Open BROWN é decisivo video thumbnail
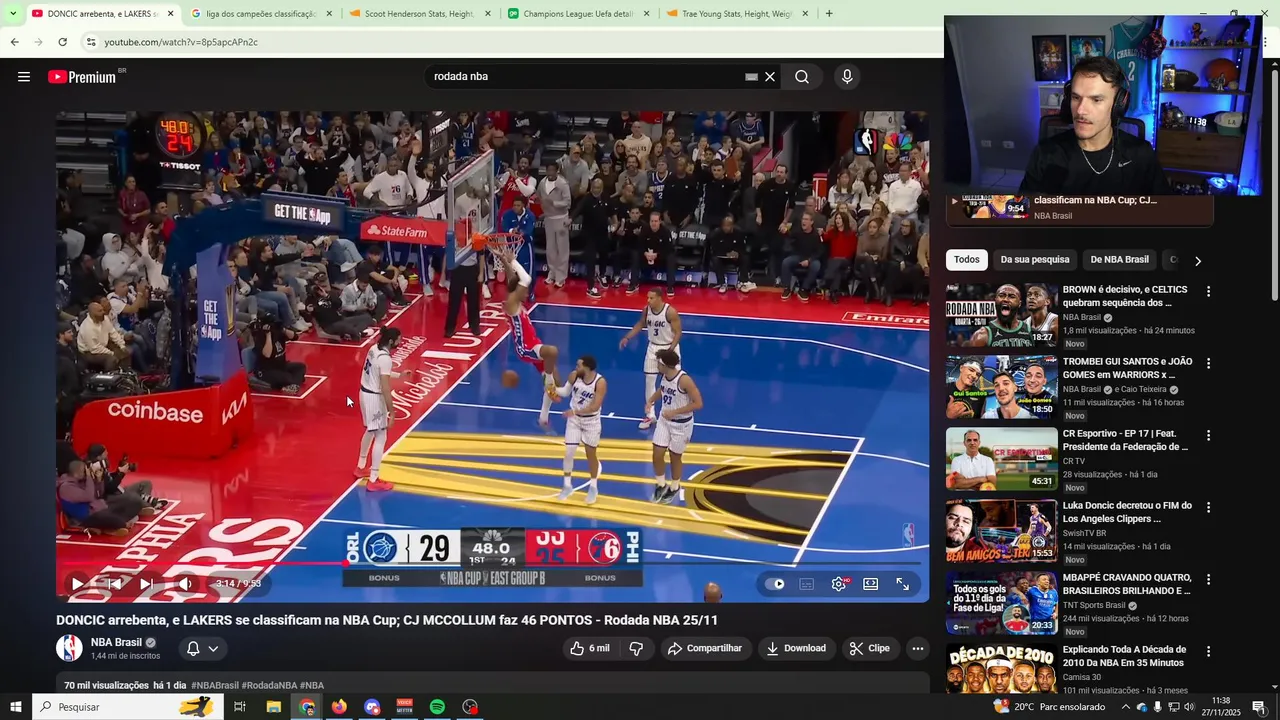 (x=1001, y=315)
